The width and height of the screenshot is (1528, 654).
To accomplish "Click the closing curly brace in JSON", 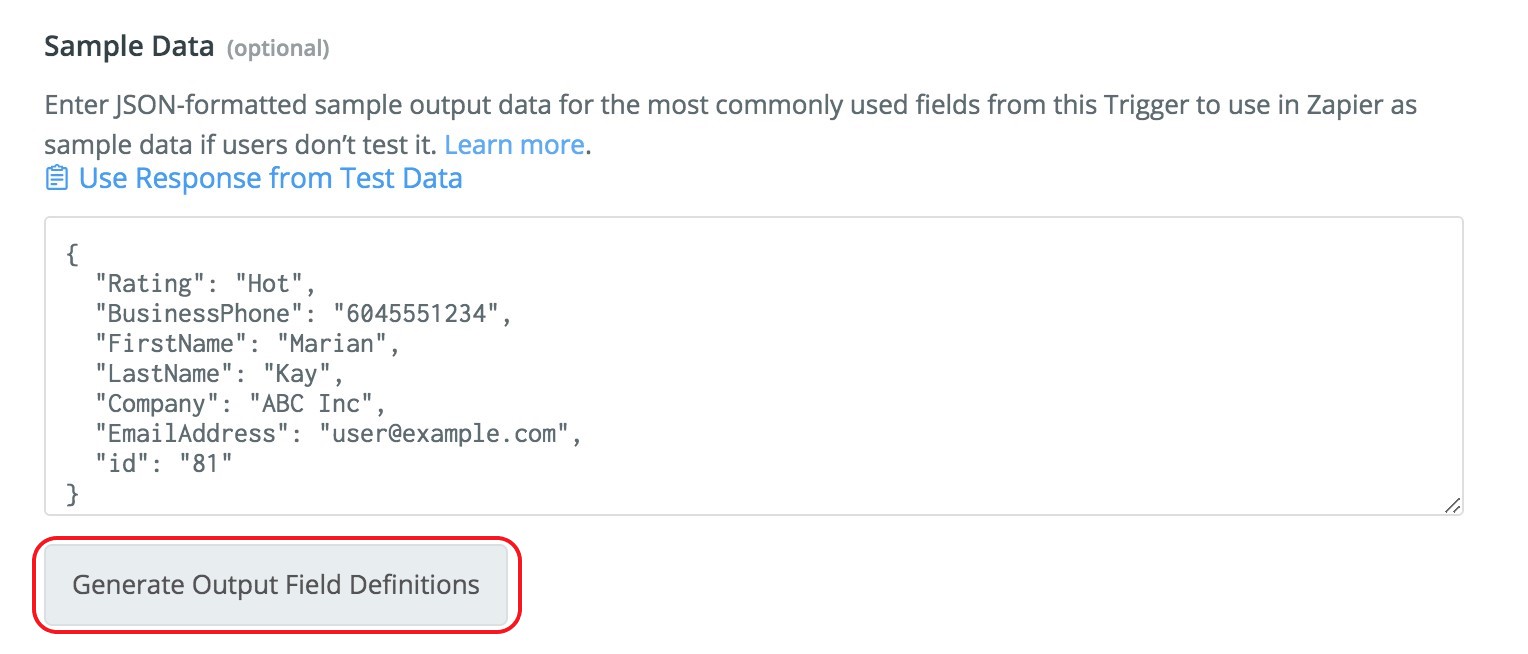I will pos(72,494).
